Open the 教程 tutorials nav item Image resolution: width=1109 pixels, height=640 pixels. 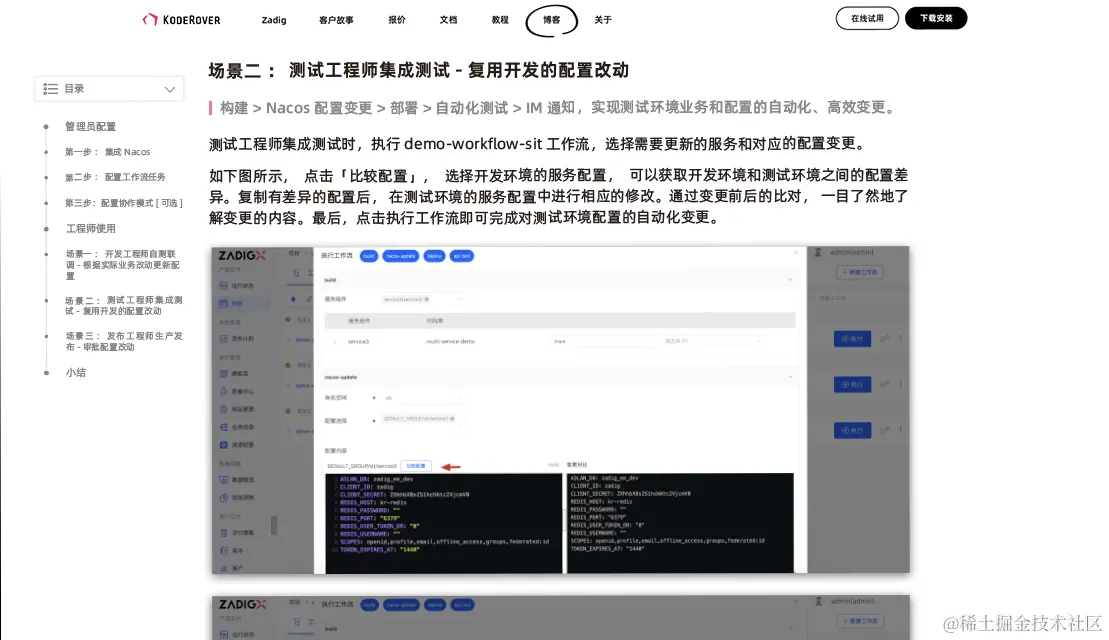click(500, 20)
